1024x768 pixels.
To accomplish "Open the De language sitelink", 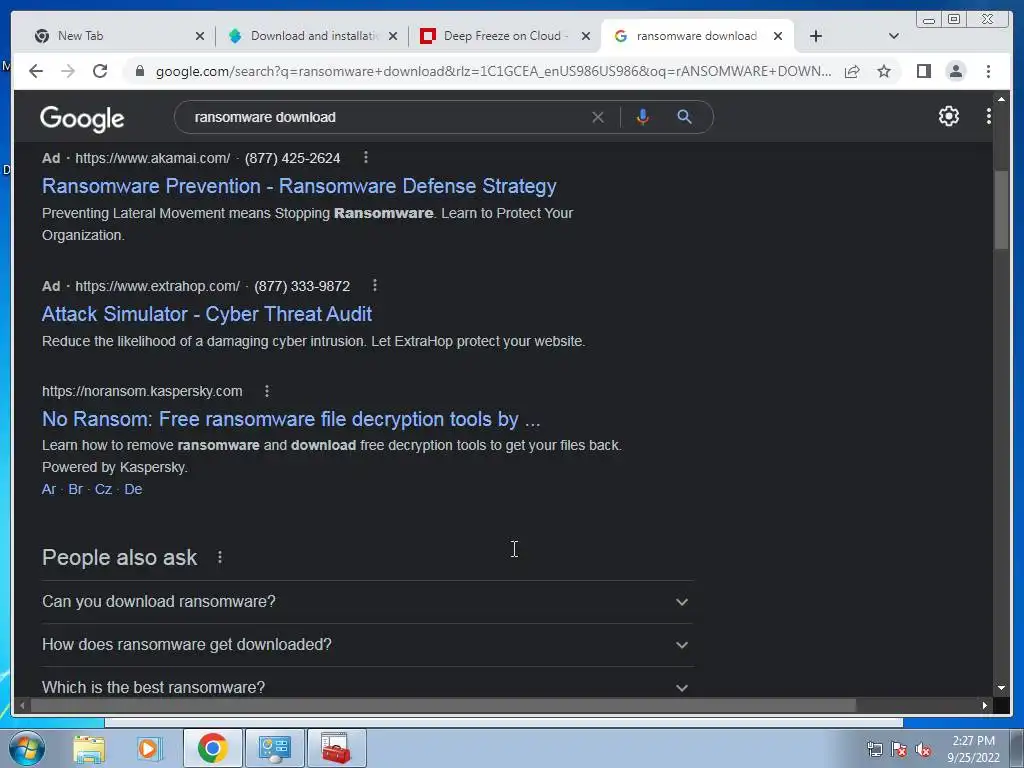I will coord(133,489).
